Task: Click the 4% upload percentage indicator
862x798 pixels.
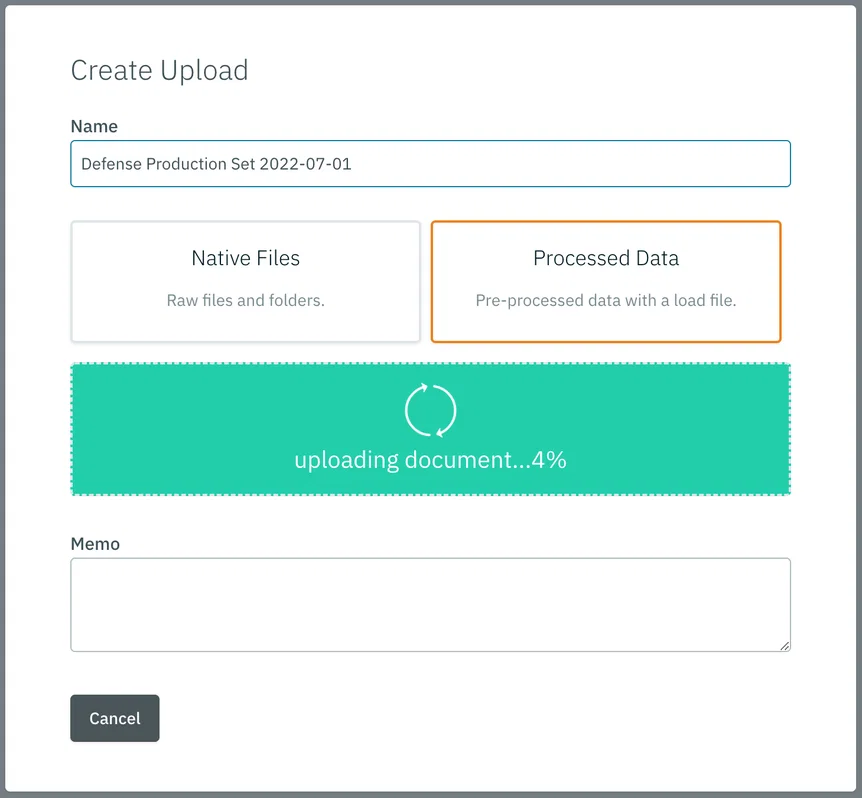Action: [549, 460]
